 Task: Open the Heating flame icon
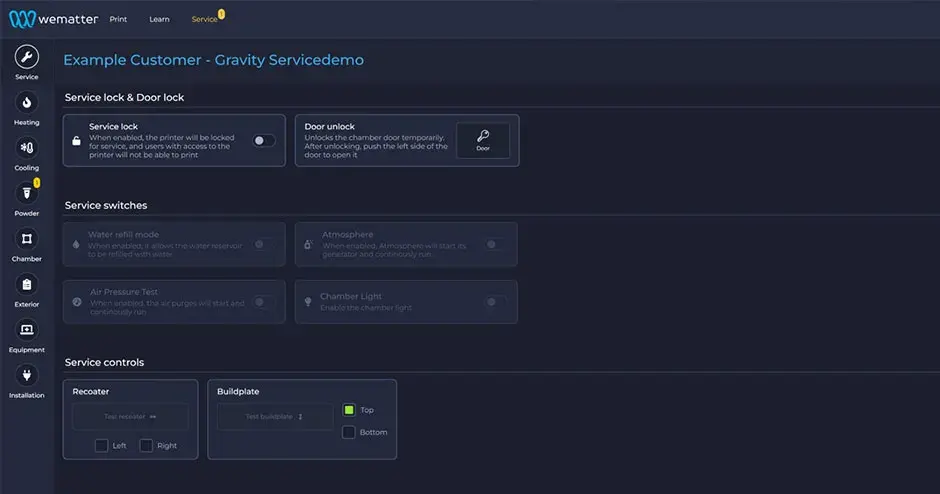tap(27, 103)
